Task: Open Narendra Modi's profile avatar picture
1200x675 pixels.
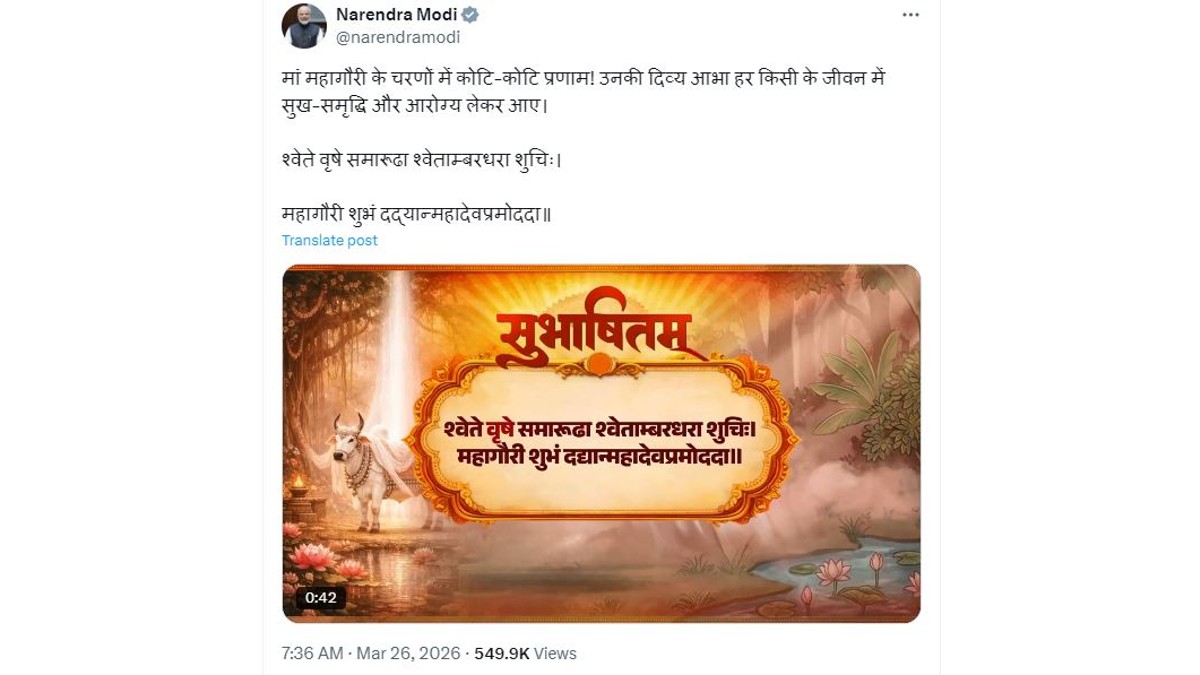Action: tap(304, 26)
